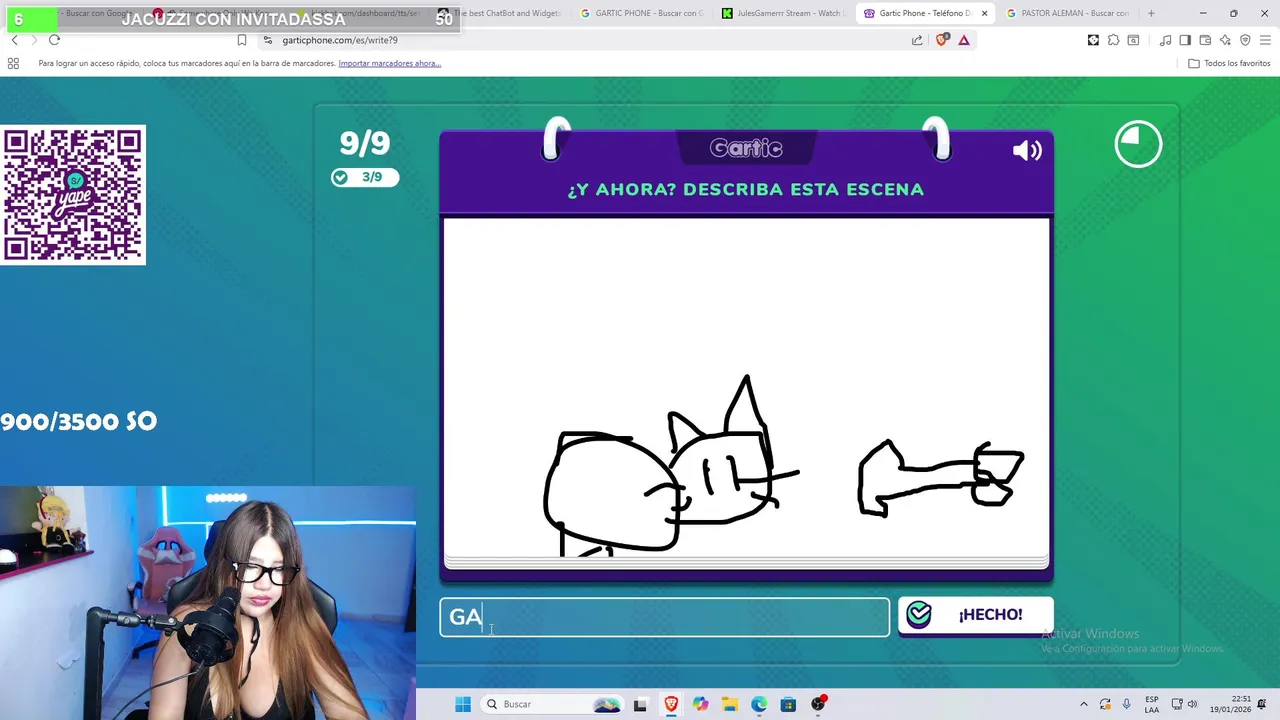The width and height of the screenshot is (1280, 720).
Task: Click the Gartic logo at the top
Action: pos(746,148)
